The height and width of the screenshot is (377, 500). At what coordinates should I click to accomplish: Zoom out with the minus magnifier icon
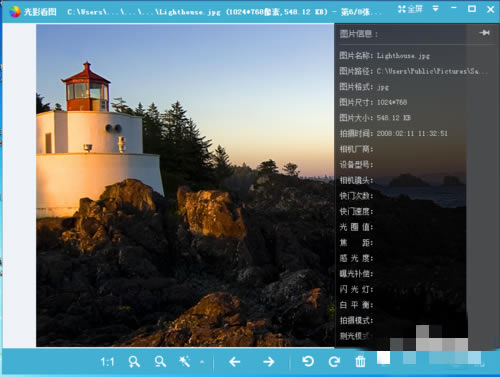[160, 362]
